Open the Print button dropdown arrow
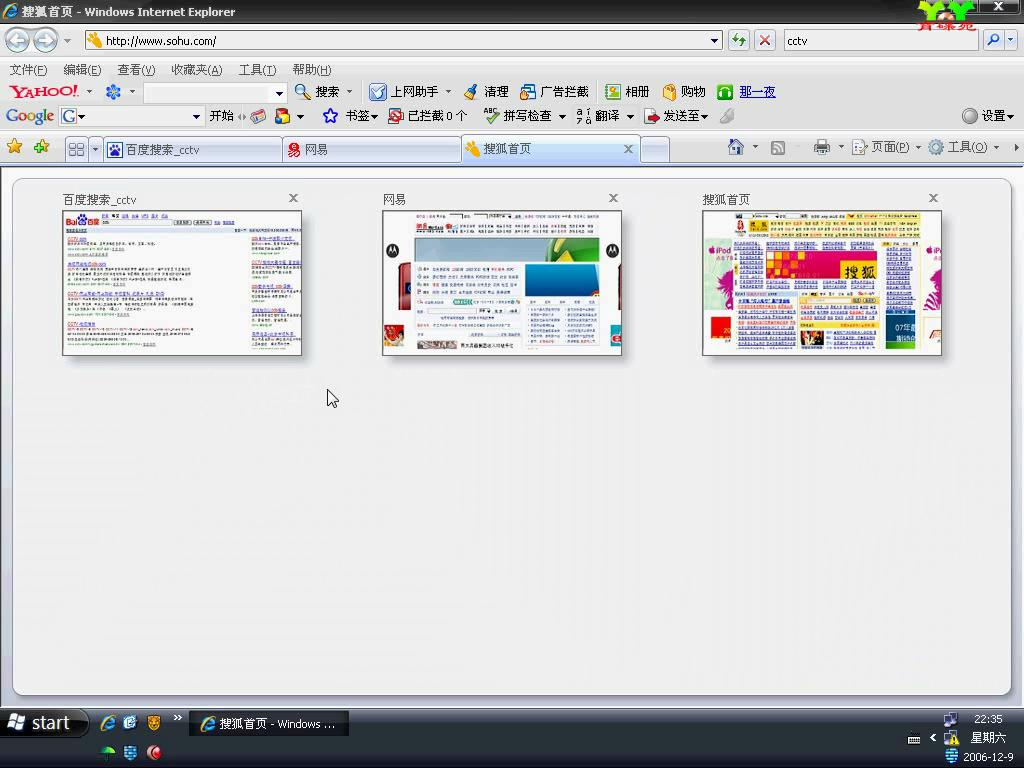This screenshot has height=768, width=1024. [841, 148]
